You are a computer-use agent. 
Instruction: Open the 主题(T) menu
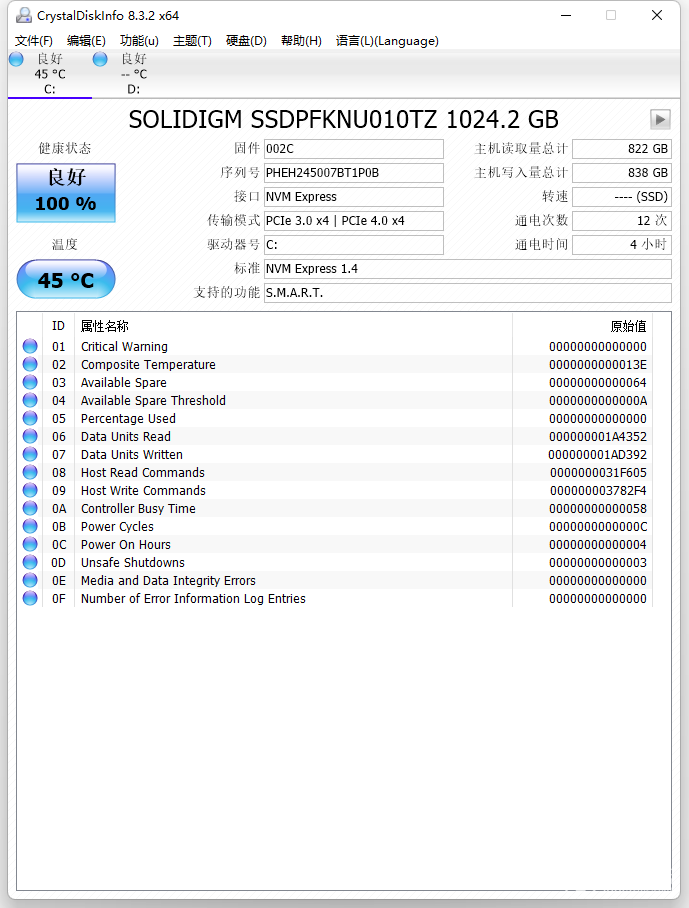tap(192, 41)
